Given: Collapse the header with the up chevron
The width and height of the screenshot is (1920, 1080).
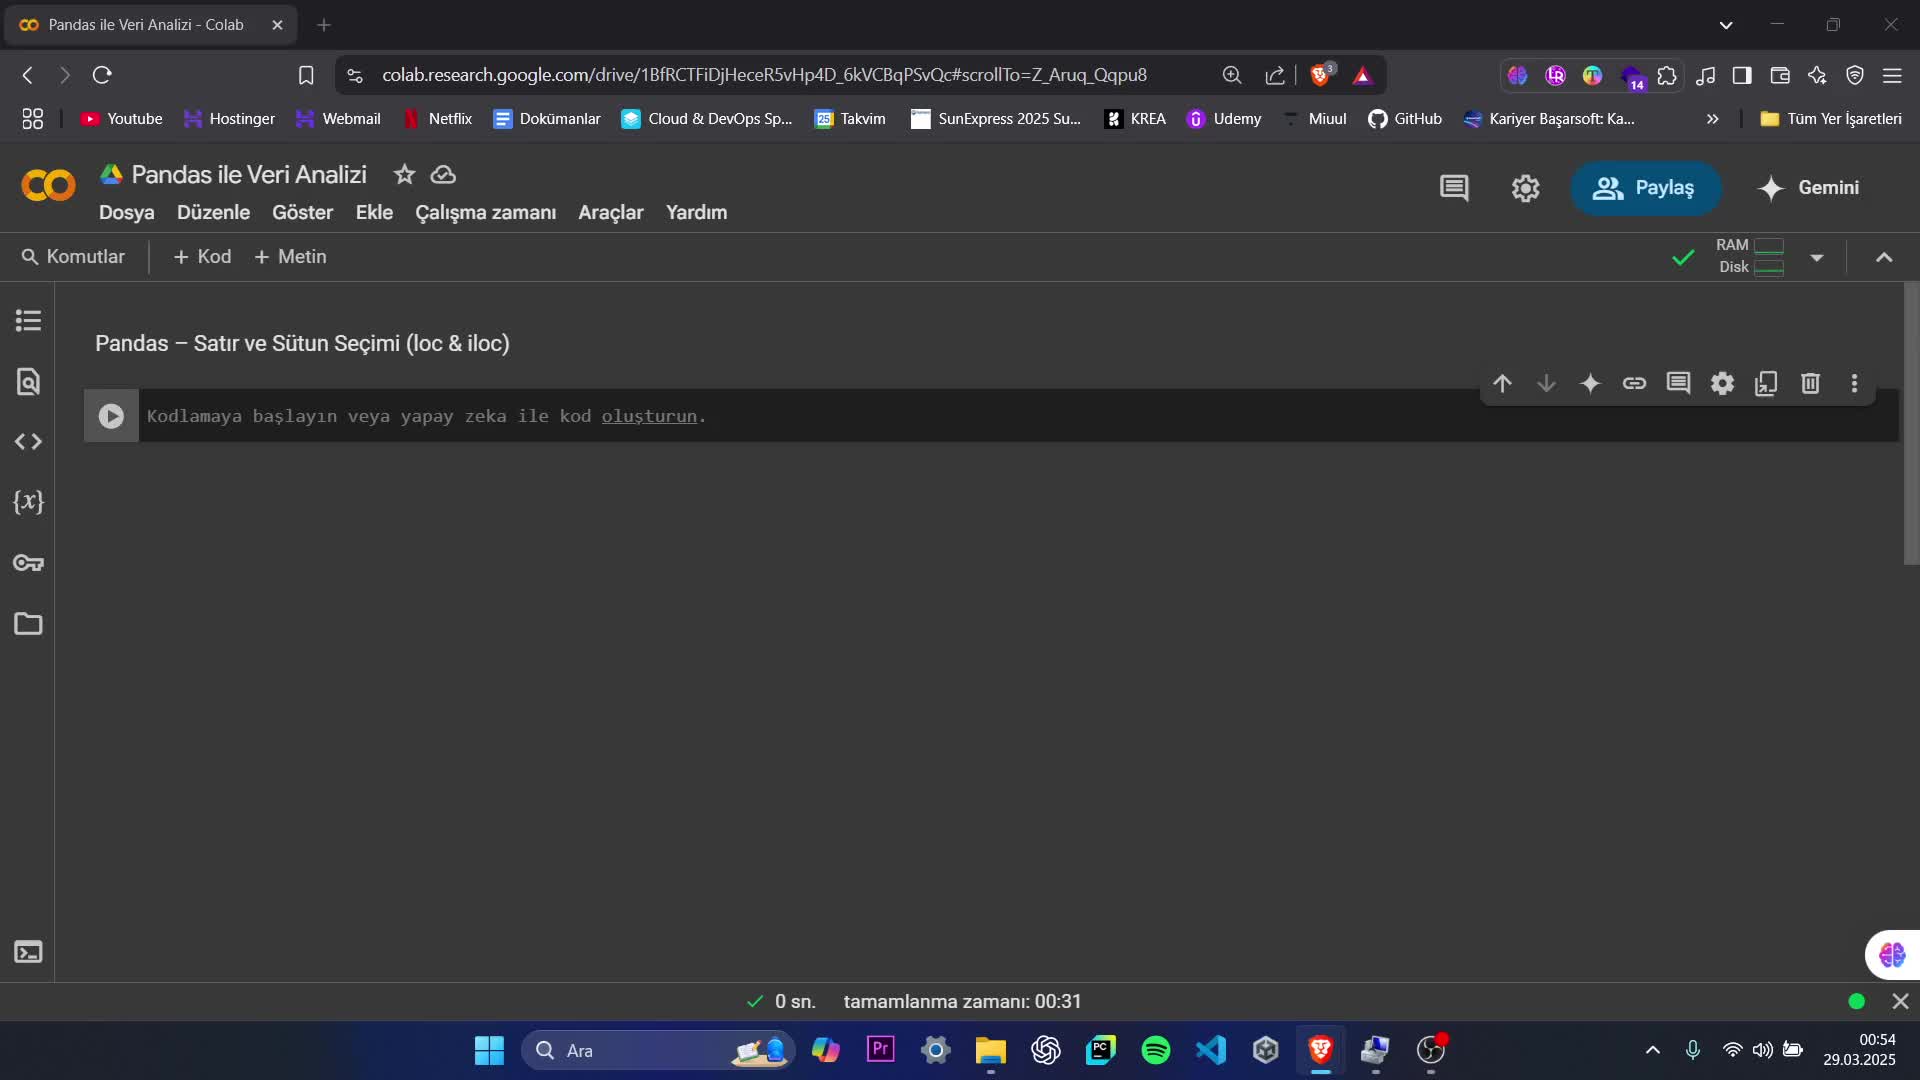Looking at the screenshot, I should pos(1884,258).
